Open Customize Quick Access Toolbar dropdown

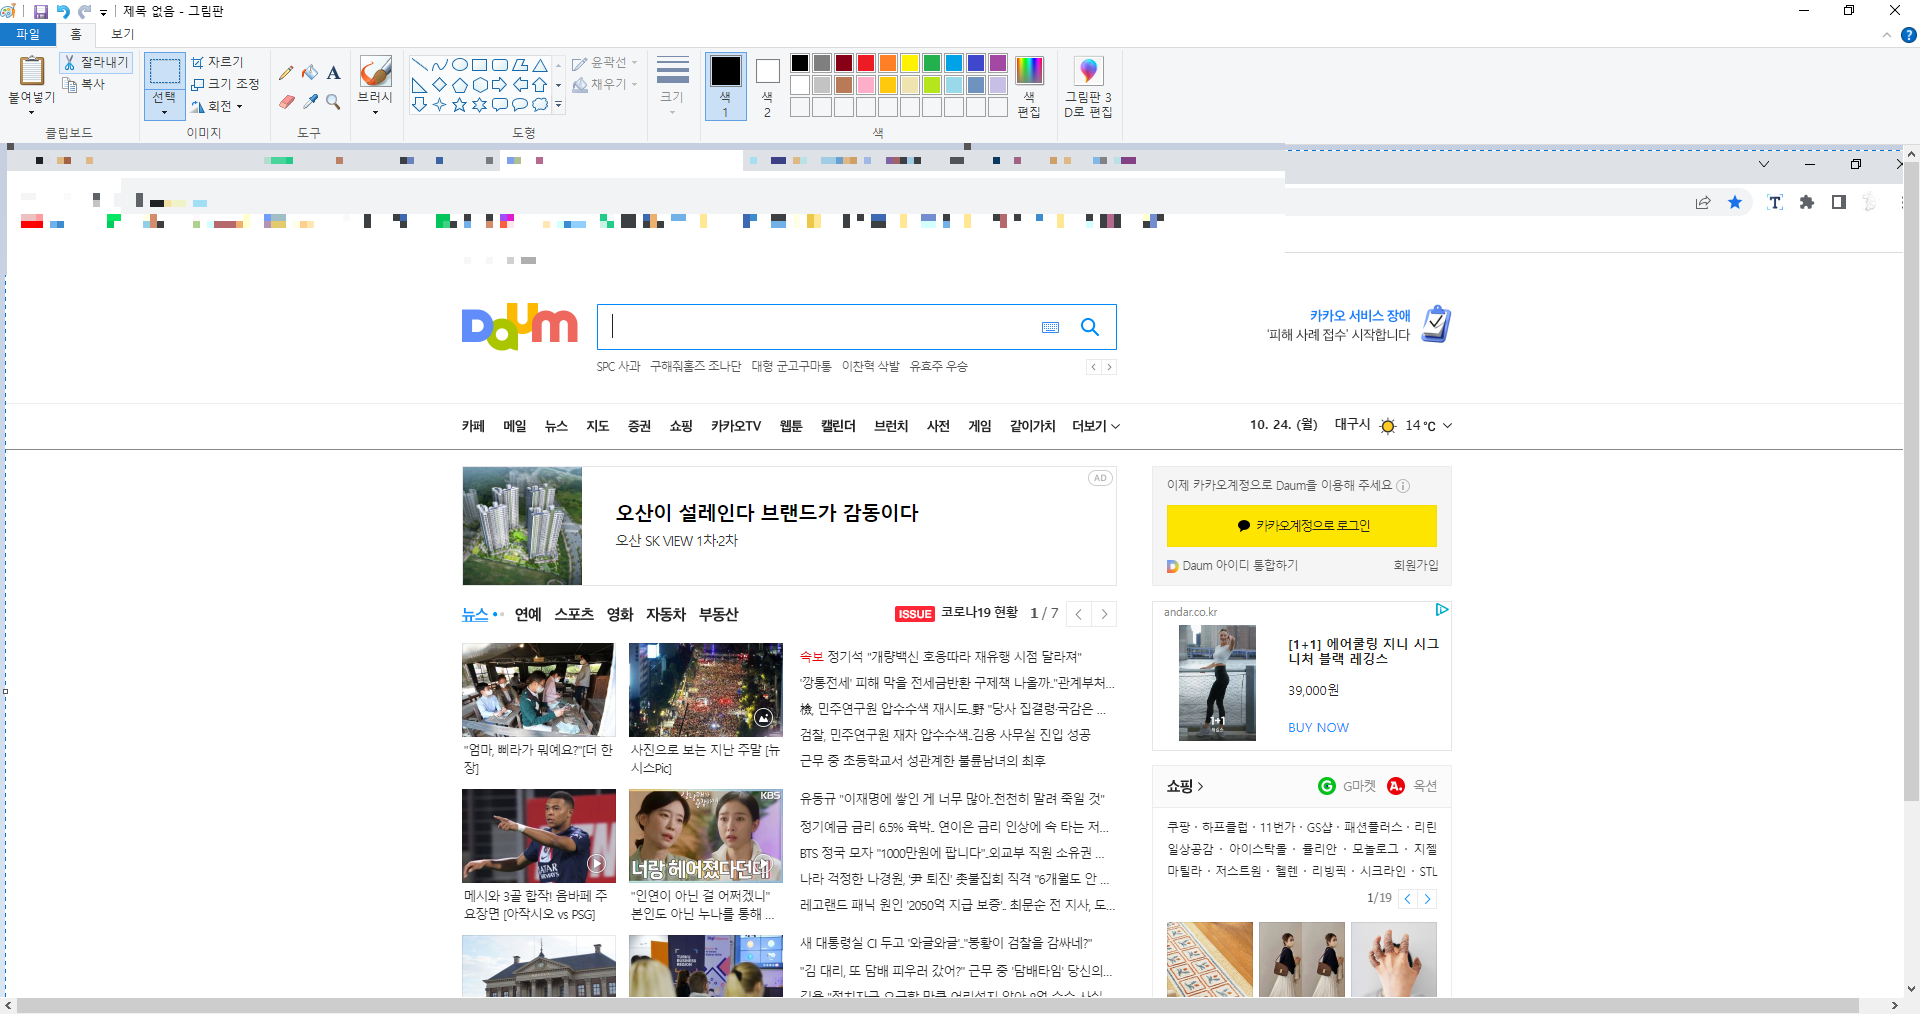tap(103, 12)
